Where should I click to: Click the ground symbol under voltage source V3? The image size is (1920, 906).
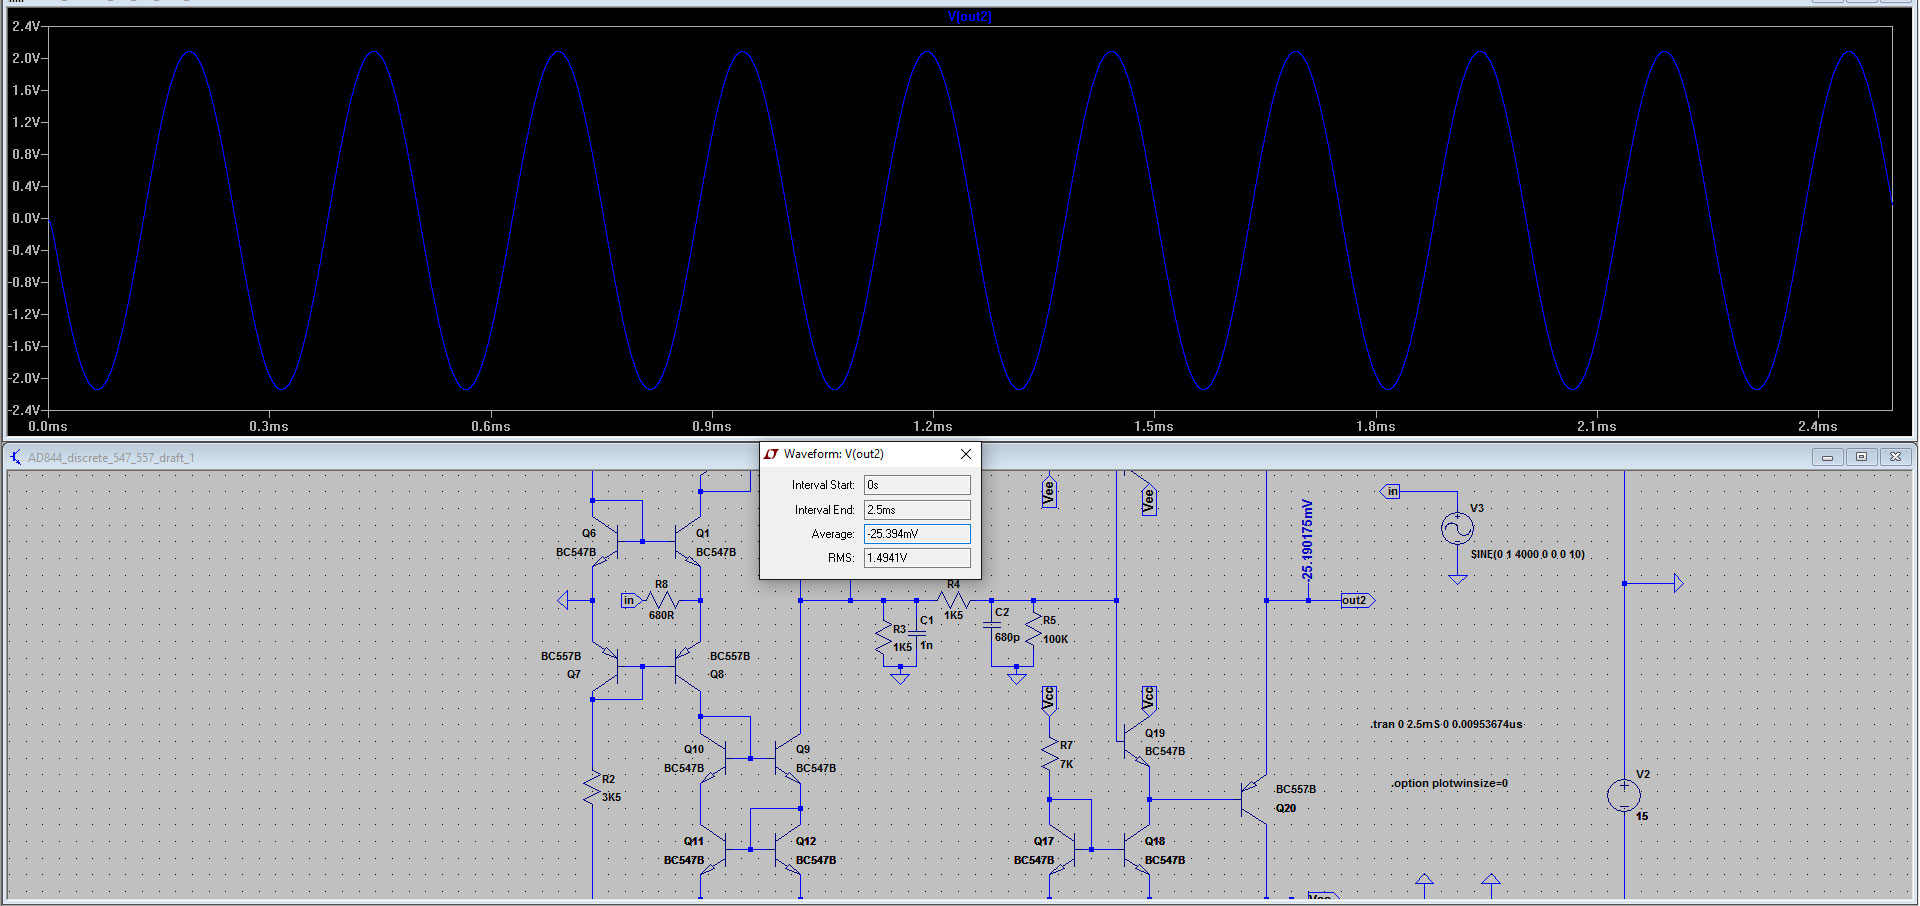coord(1457,580)
